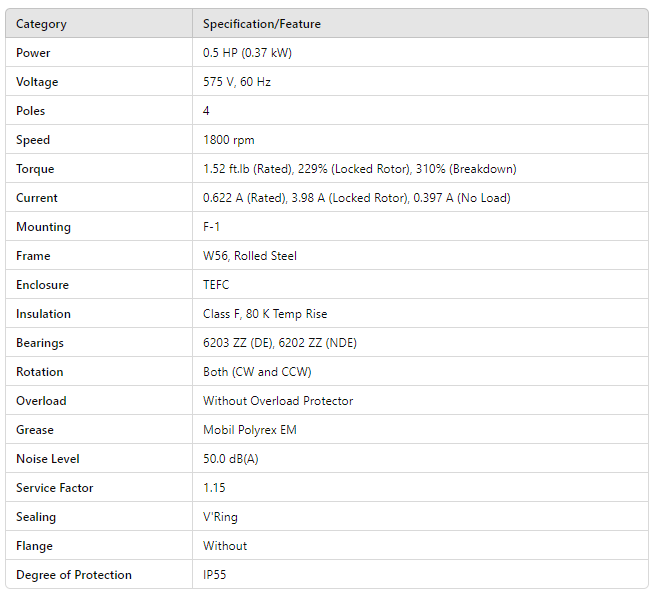The image size is (657, 595).
Task: Click the 0.5 HP (0.37 kW) value
Action: click(x=247, y=53)
